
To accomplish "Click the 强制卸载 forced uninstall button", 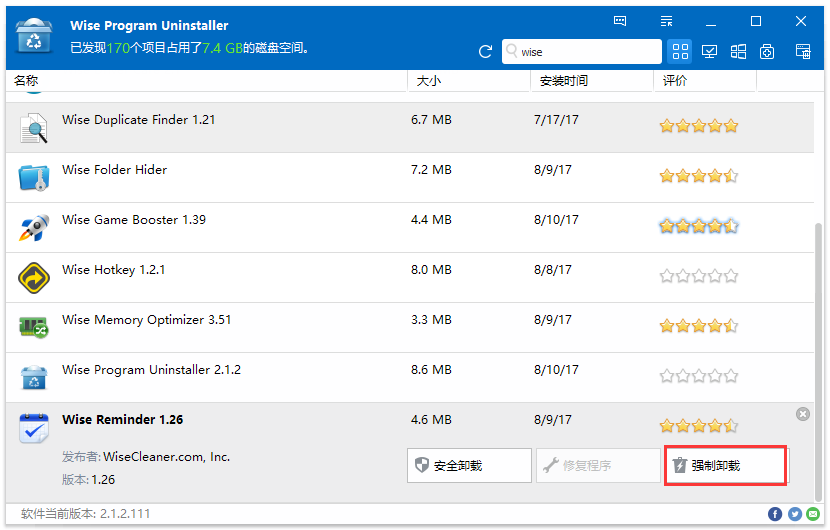I will (725, 466).
